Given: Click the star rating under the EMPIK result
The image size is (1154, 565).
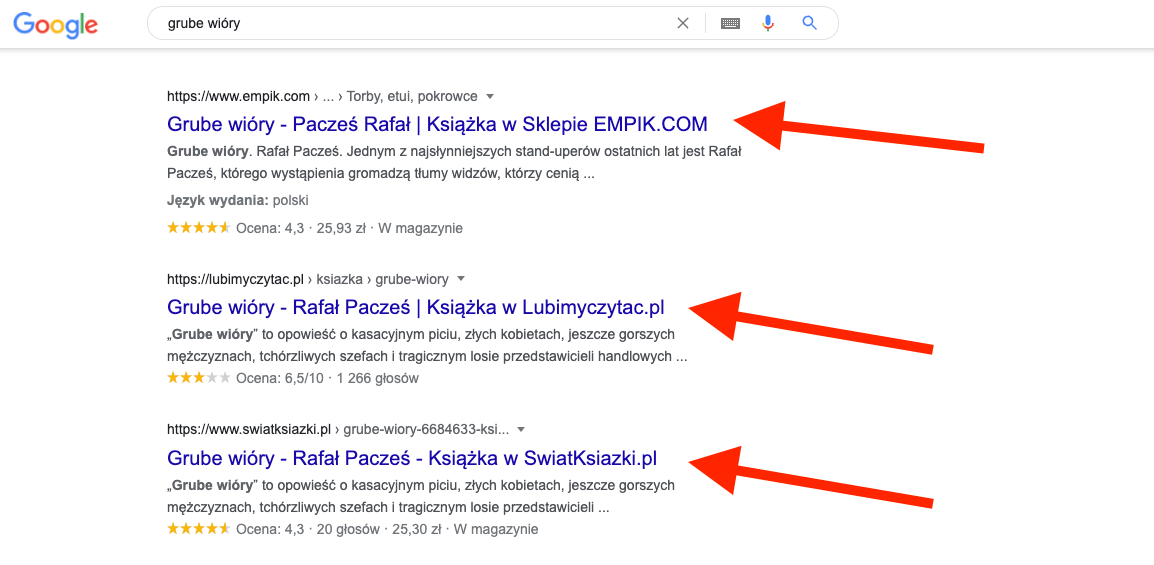Looking at the screenshot, I should click(x=198, y=228).
